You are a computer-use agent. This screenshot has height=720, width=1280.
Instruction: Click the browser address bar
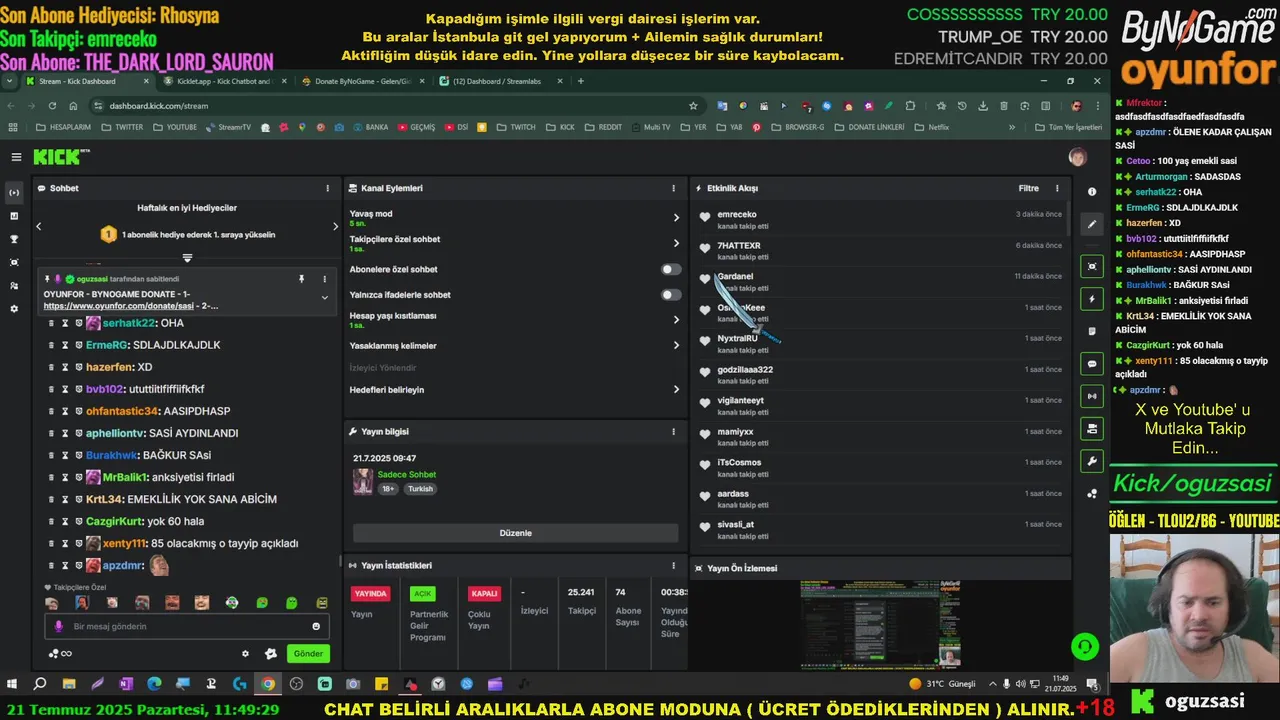click(395, 105)
